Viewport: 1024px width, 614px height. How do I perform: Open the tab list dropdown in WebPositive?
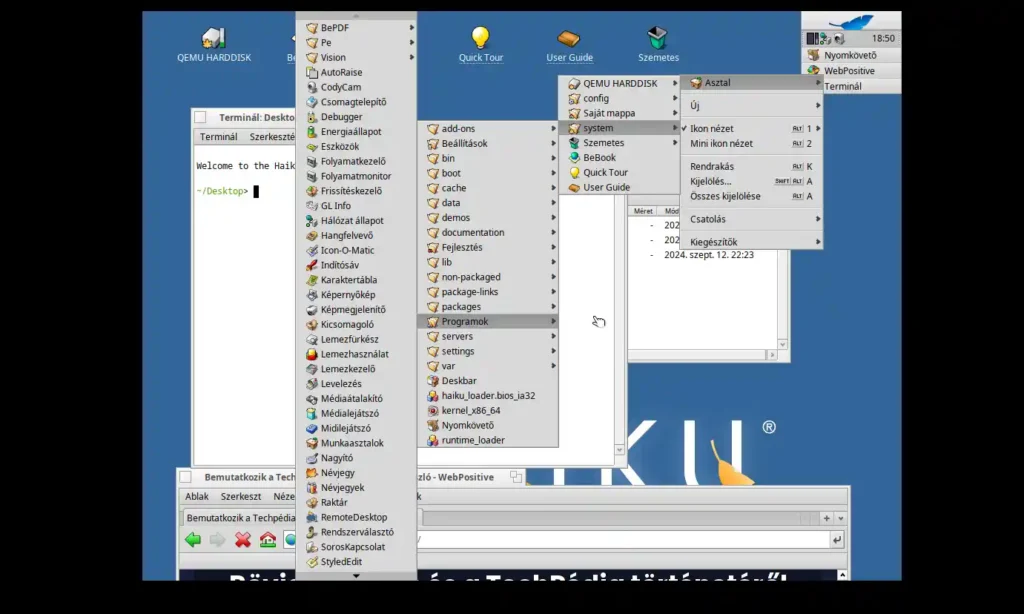pyautogui.click(x=840, y=518)
